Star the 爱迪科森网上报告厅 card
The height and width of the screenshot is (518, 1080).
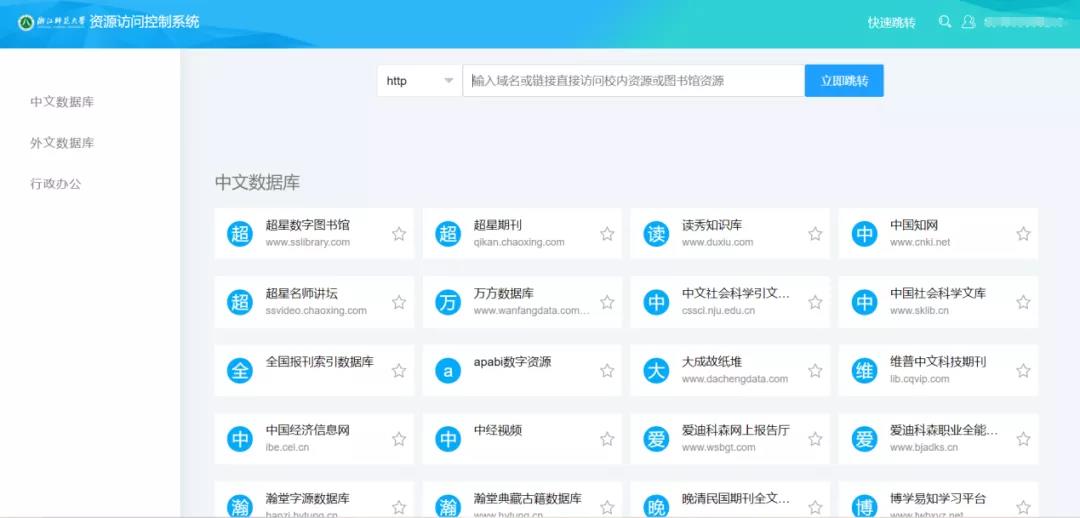pyautogui.click(x=816, y=439)
